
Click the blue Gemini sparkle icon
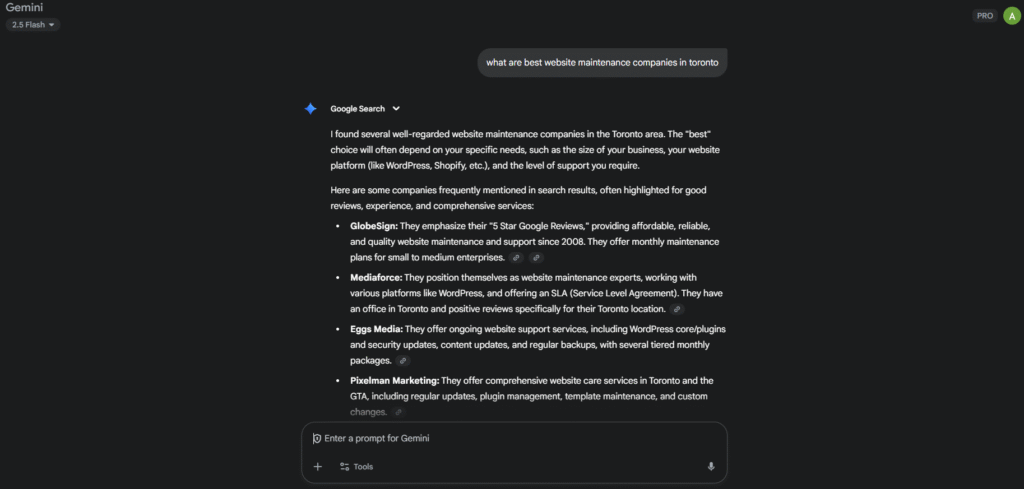tap(311, 109)
